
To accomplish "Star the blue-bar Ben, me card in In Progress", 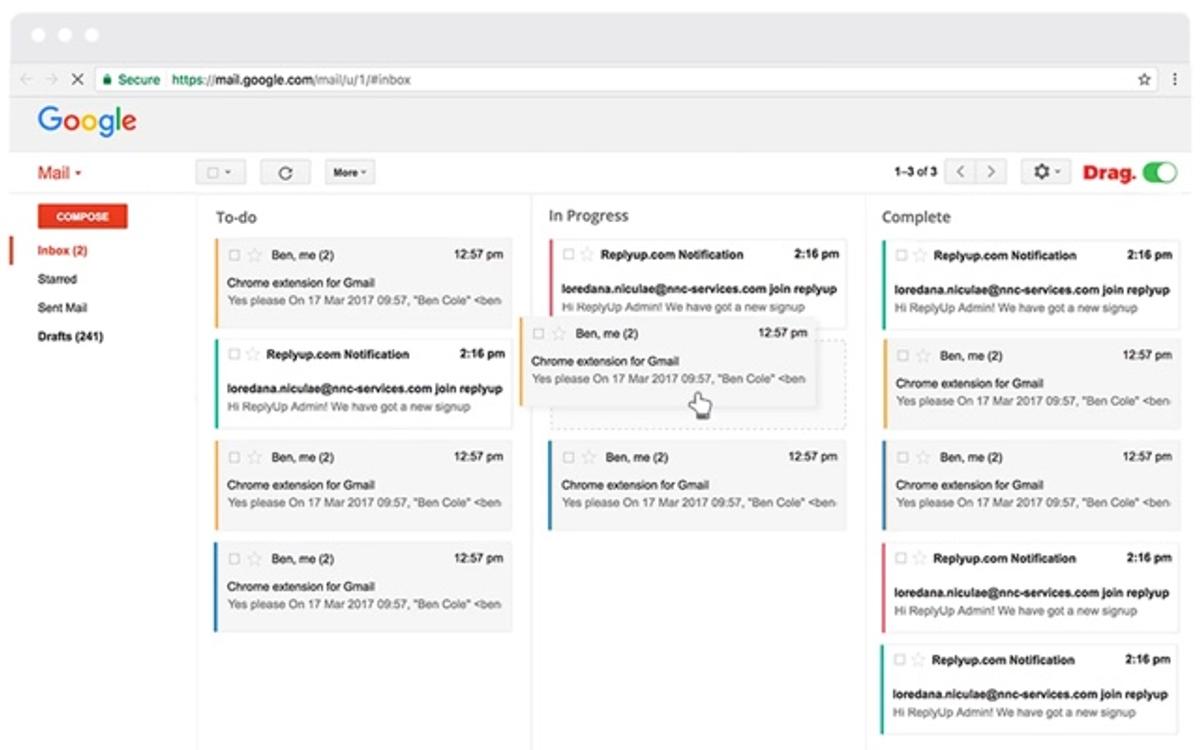I will click(589, 457).
